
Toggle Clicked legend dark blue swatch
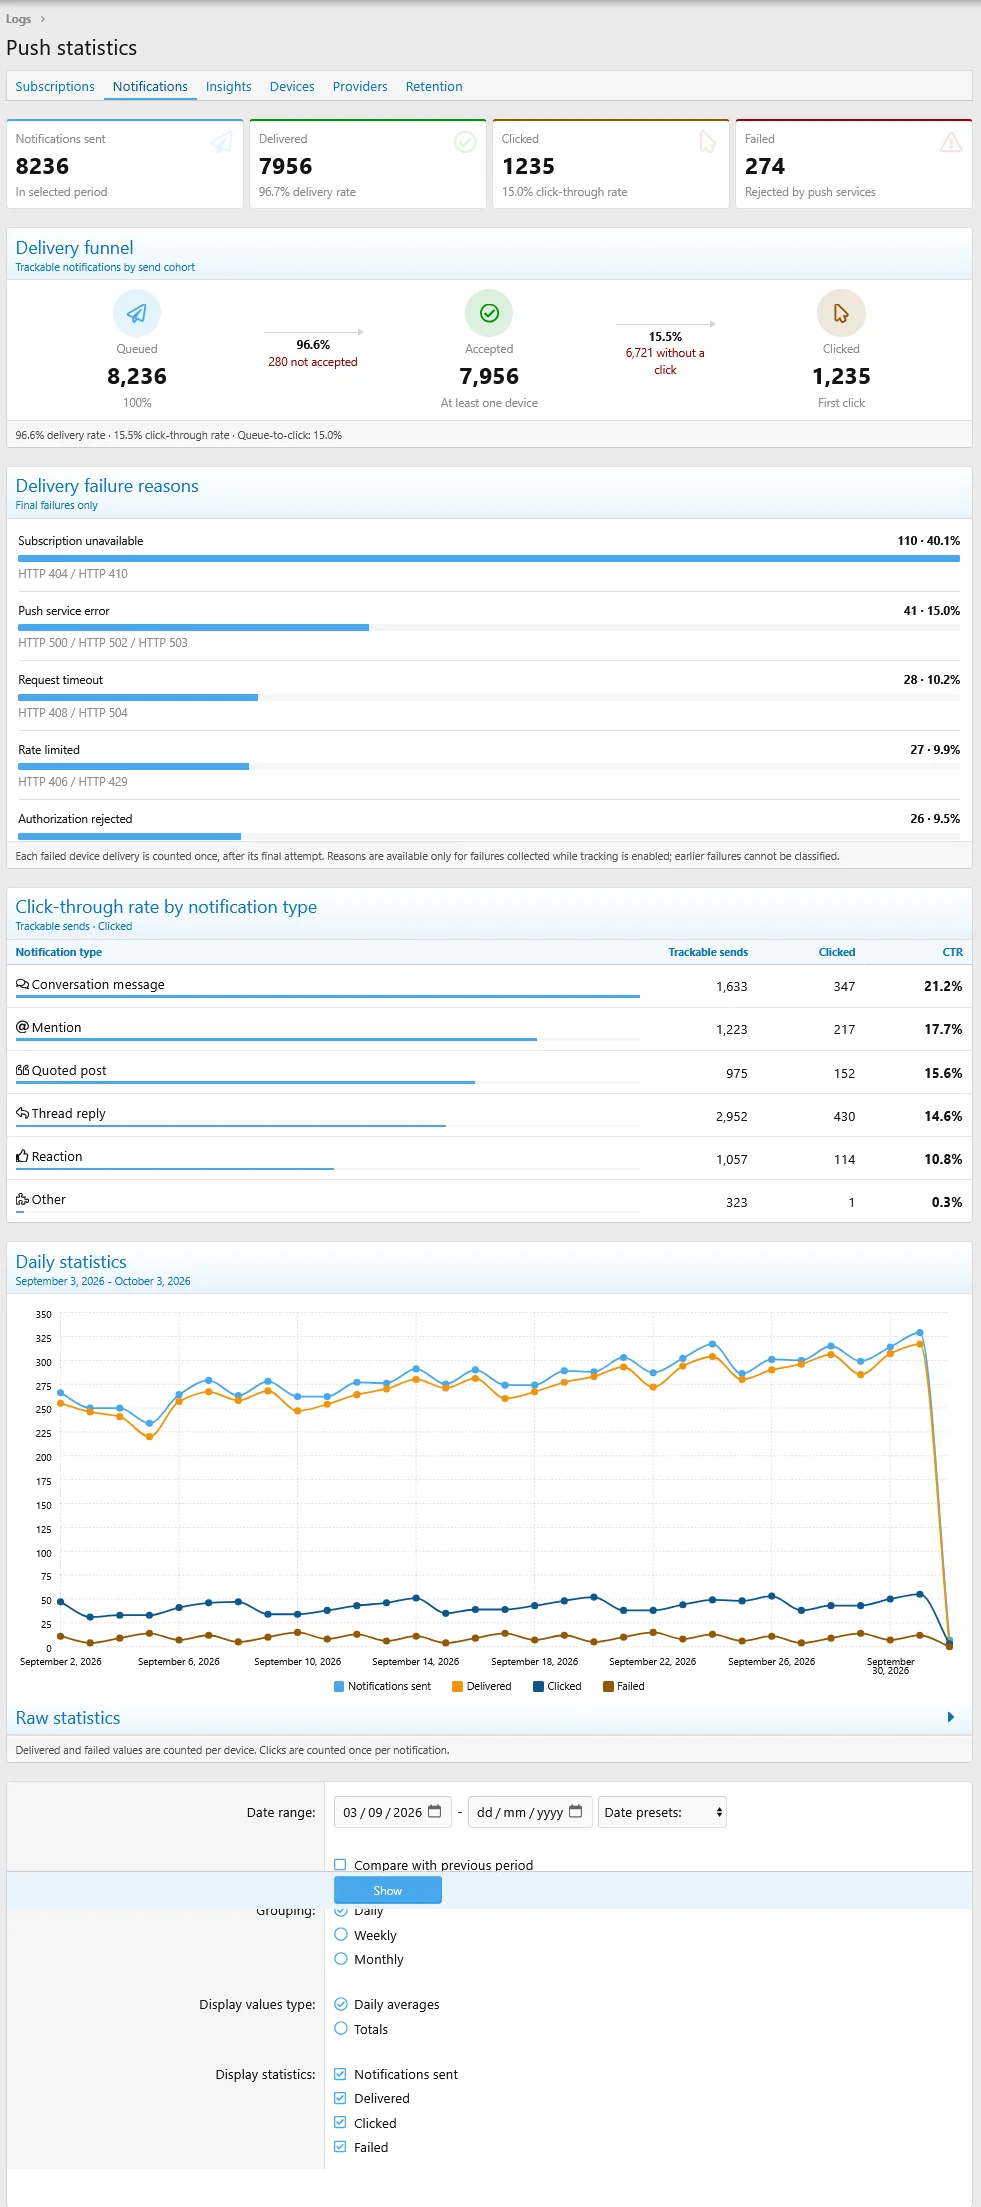538,1686
